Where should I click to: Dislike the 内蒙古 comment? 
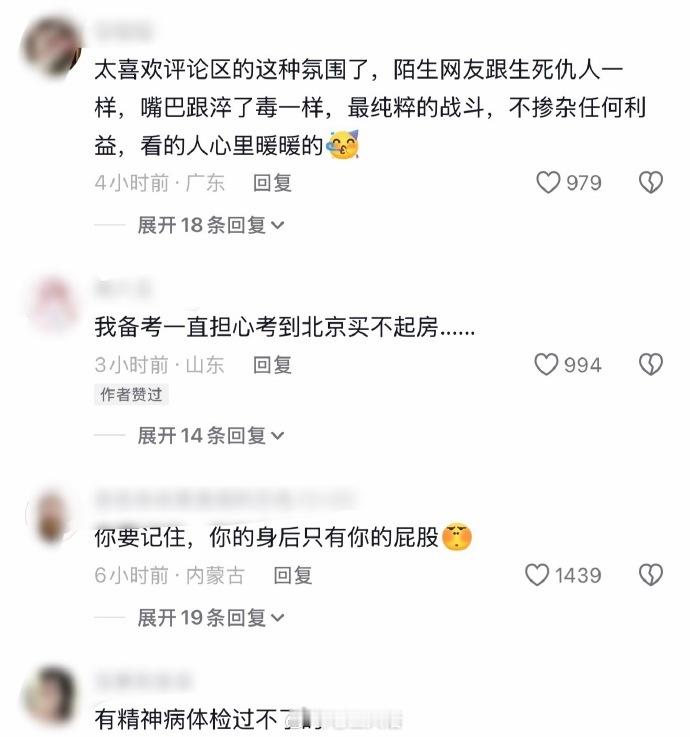(x=651, y=575)
